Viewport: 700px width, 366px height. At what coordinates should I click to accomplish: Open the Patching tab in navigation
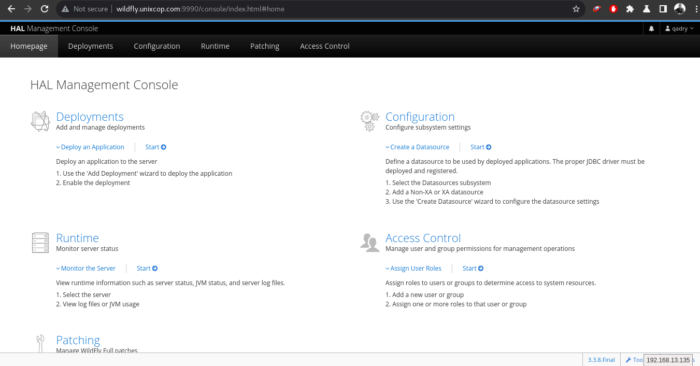[x=265, y=46]
